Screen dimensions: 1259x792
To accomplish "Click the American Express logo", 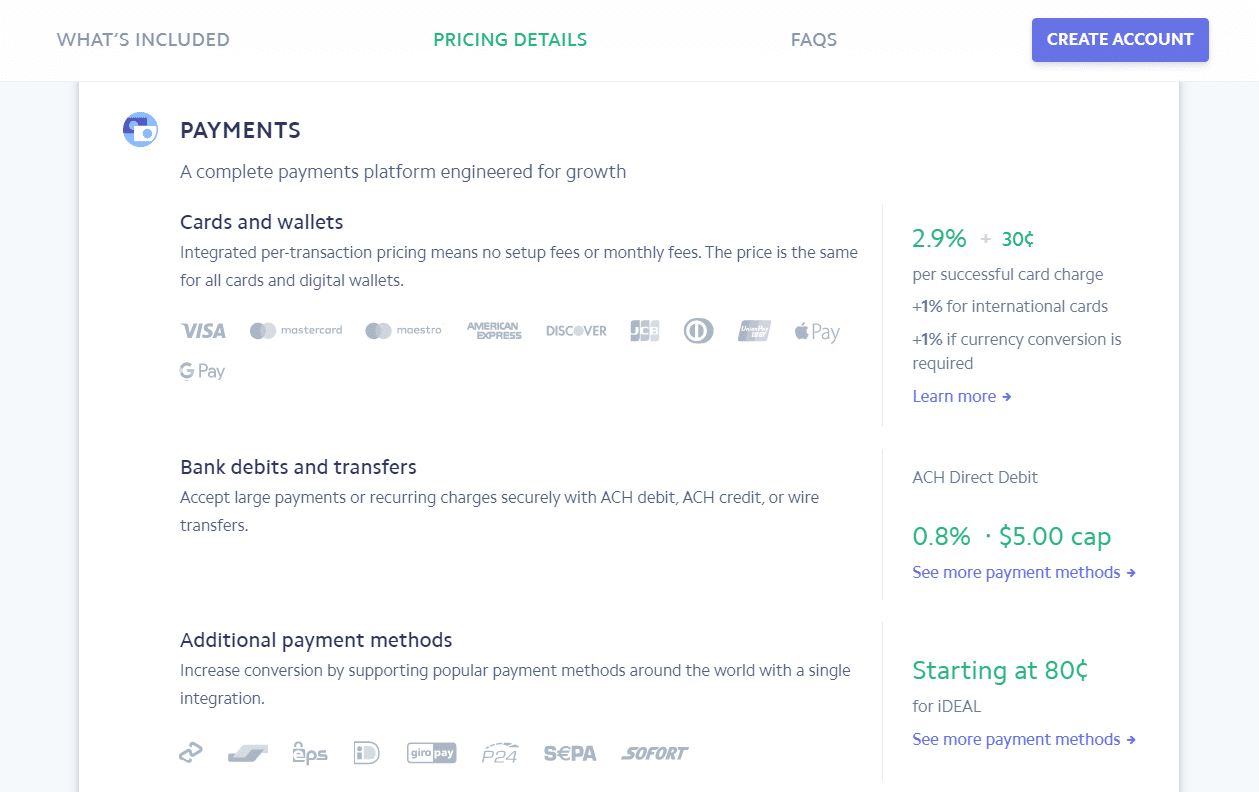I will 494,331.
